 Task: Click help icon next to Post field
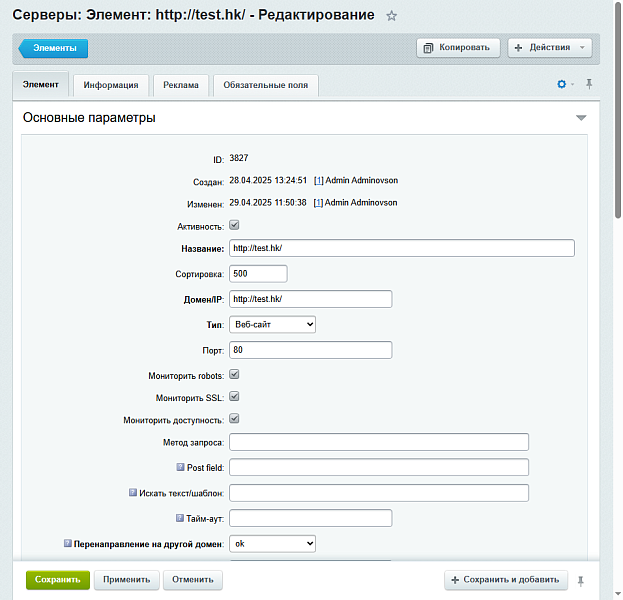[180, 467]
